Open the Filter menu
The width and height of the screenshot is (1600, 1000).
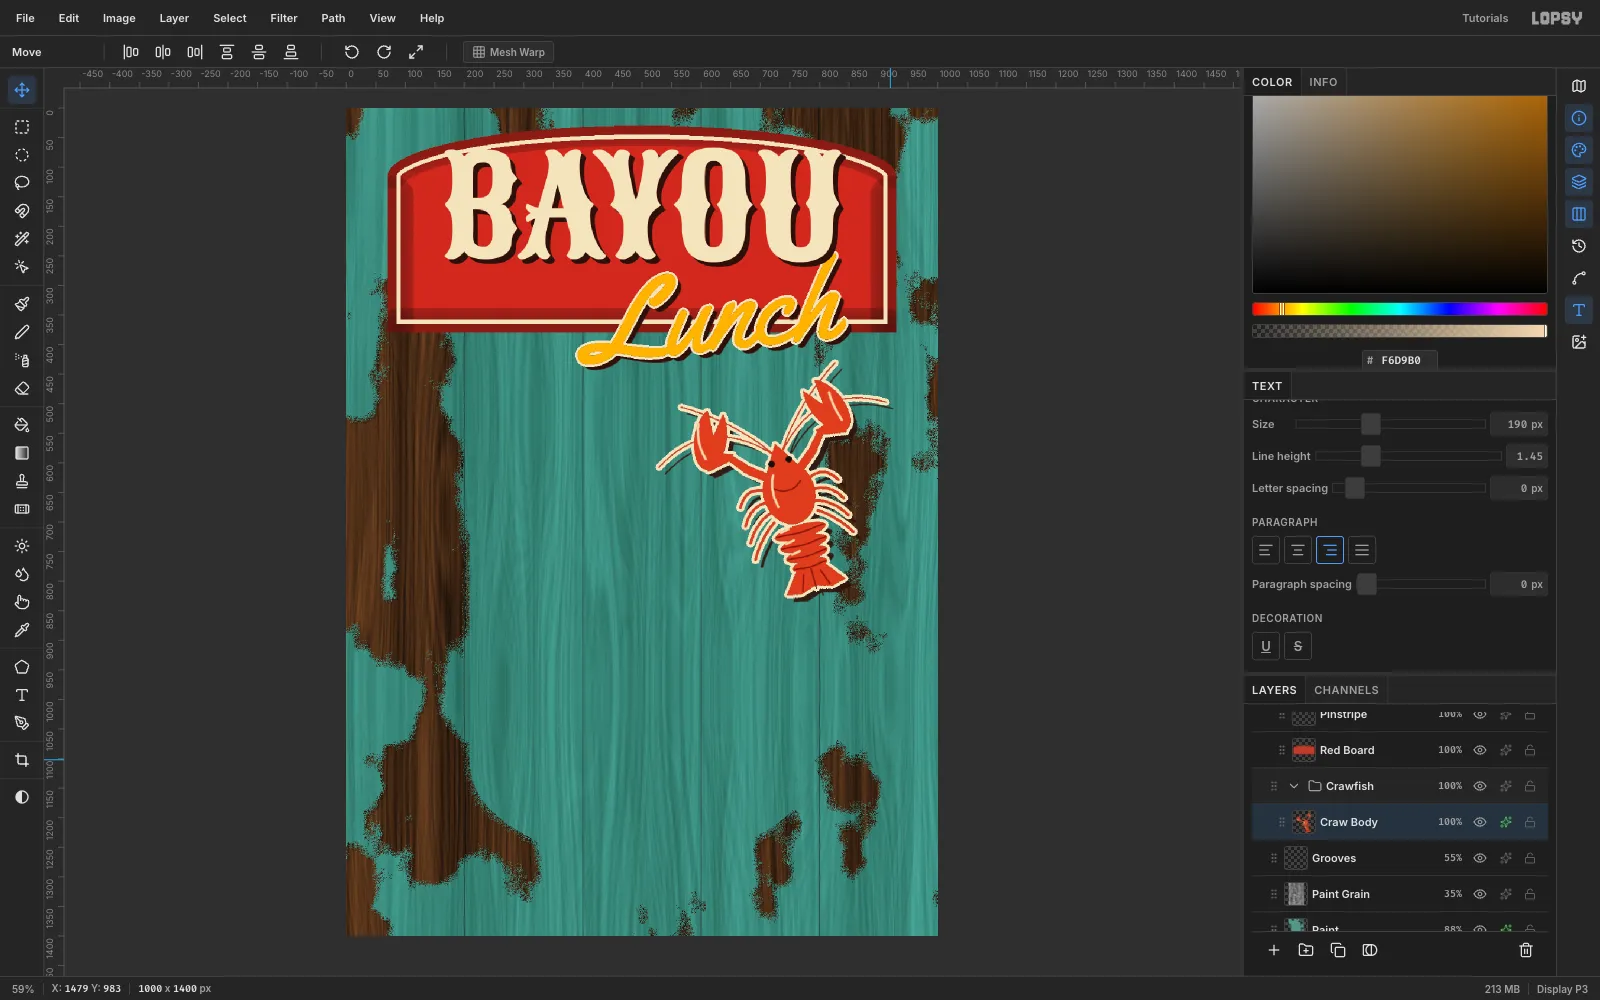(x=284, y=18)
